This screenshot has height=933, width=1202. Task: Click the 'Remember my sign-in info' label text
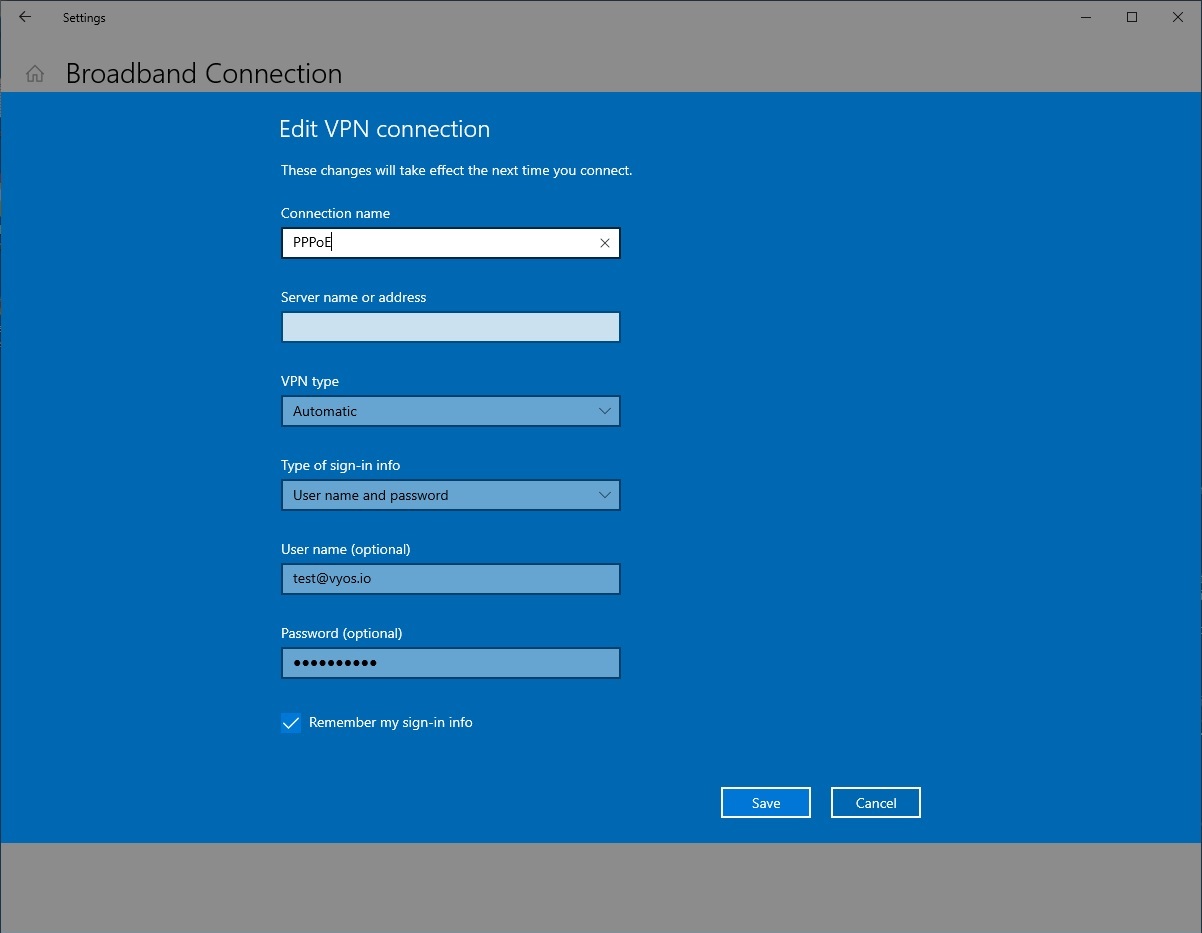pyautogui.click(x=390, y=722)
